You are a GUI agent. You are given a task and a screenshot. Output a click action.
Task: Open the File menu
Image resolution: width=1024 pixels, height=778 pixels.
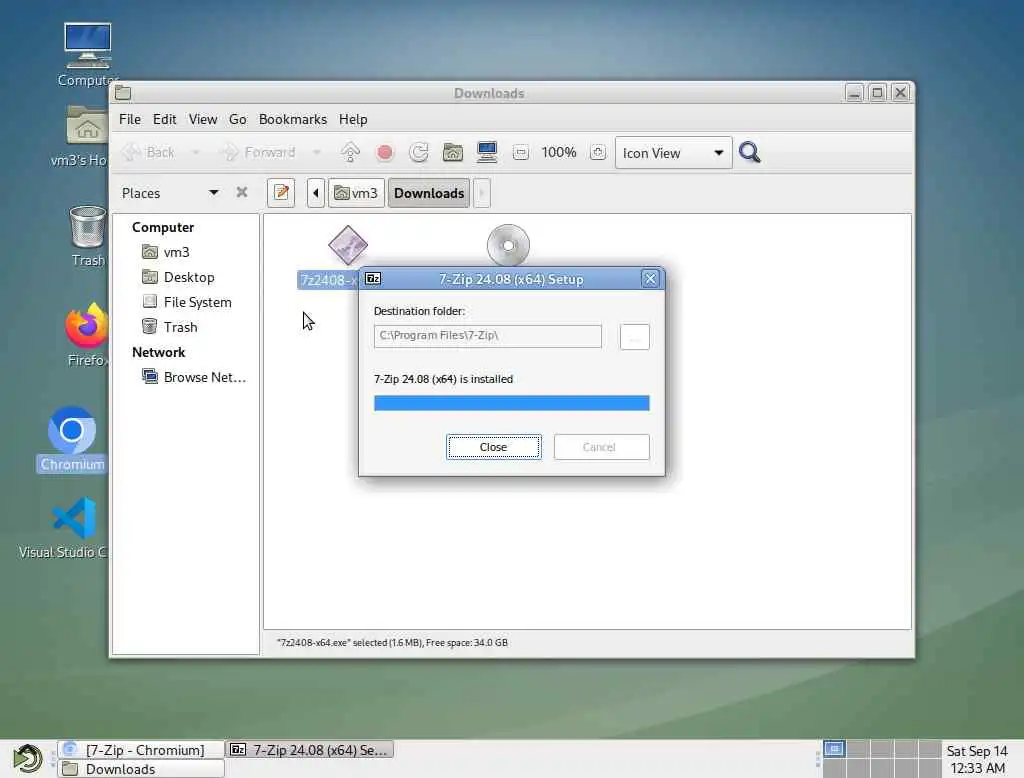[129, 120]
